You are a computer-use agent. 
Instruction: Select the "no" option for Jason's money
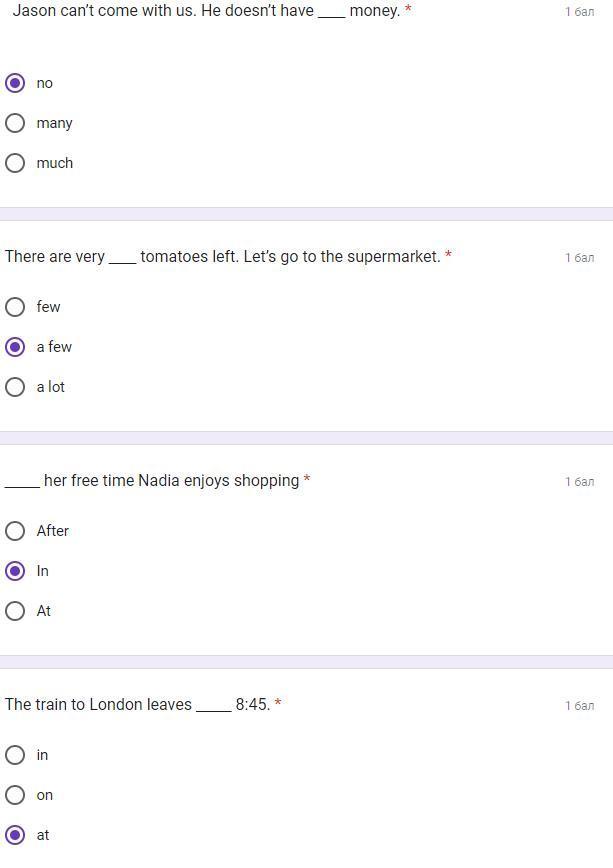coord(15,83)
